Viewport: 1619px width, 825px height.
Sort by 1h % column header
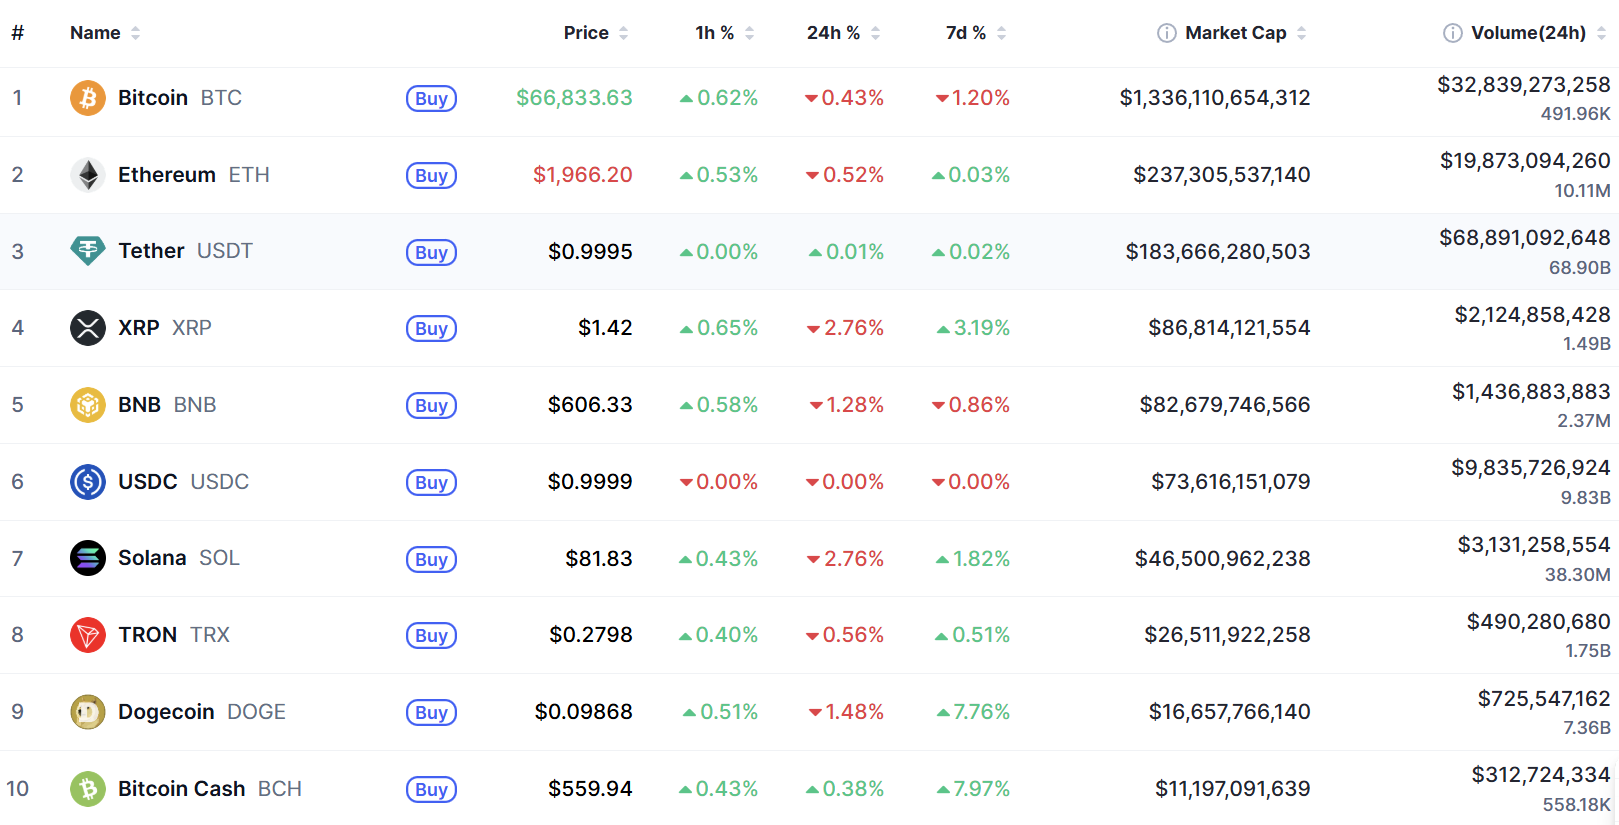pos(714,33)
